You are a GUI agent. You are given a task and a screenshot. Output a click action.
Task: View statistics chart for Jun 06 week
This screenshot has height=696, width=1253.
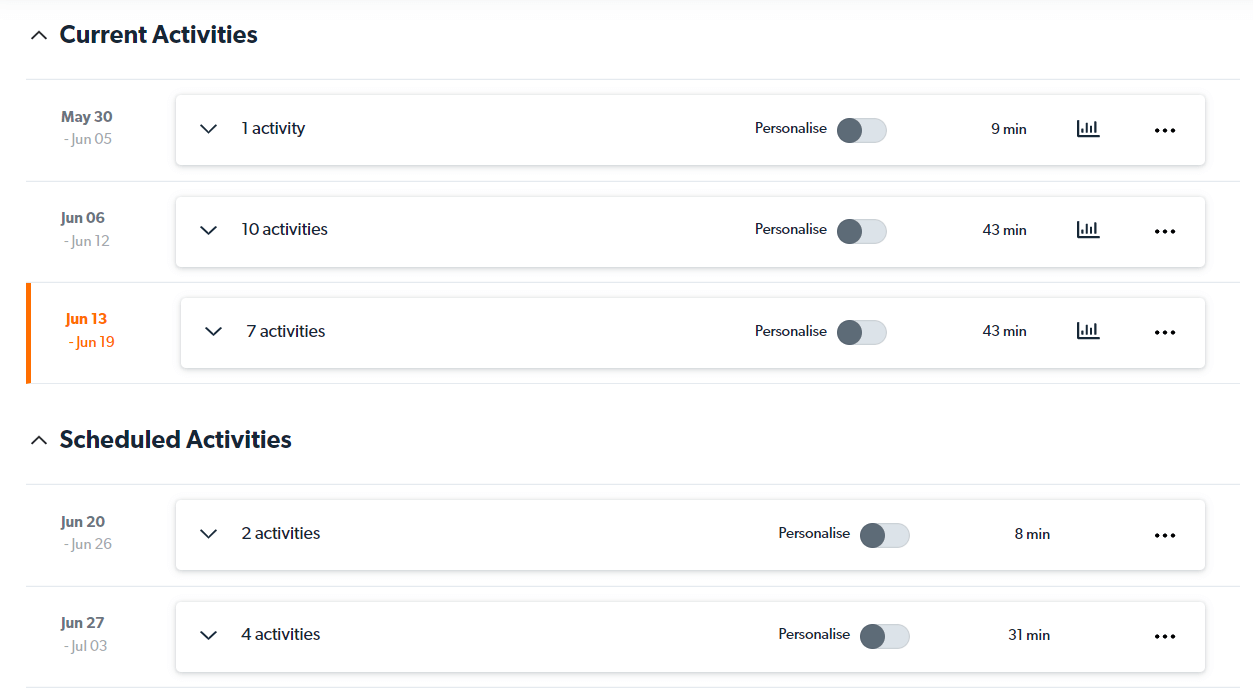pos(1088,230)
